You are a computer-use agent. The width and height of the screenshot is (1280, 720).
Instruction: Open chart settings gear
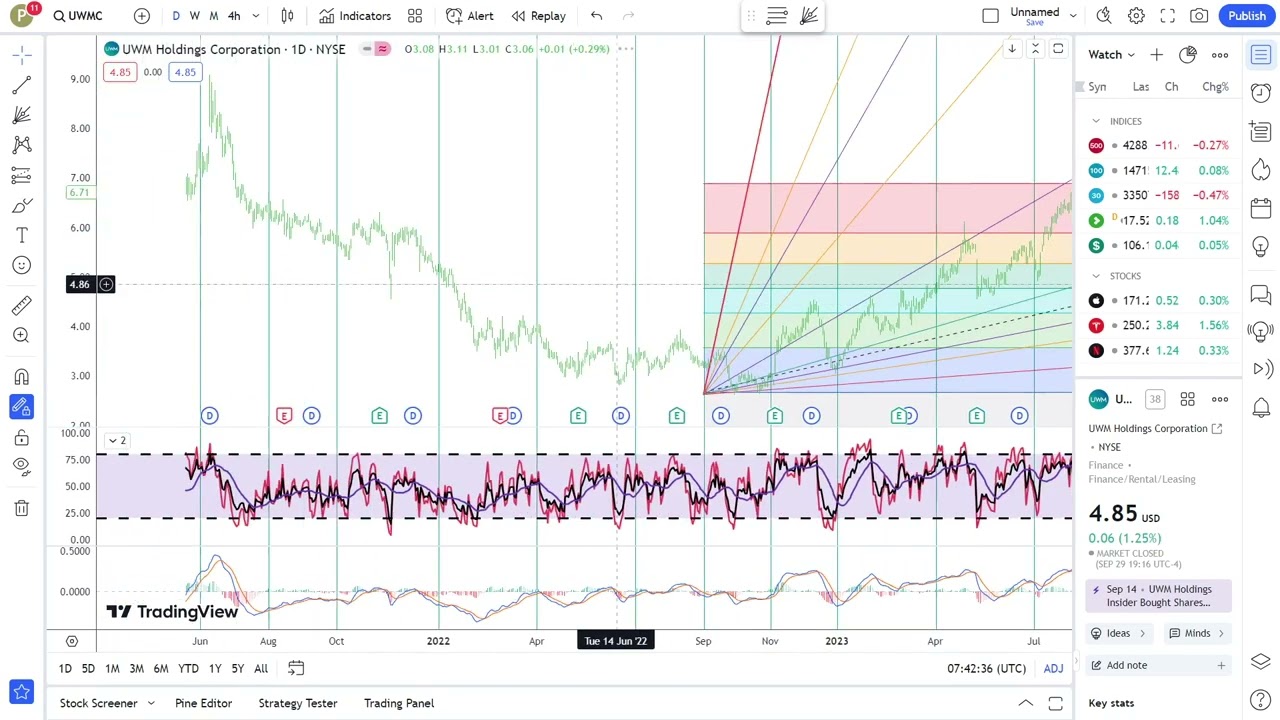(x=1136, y=16)
